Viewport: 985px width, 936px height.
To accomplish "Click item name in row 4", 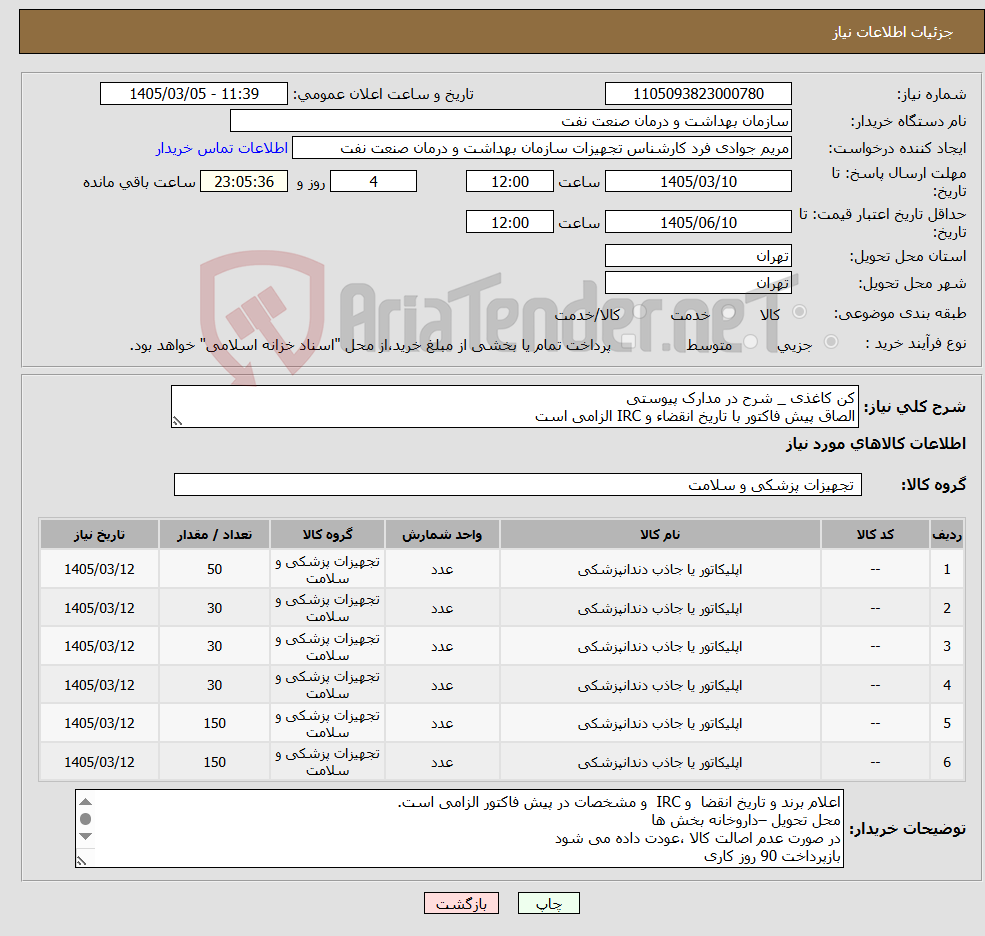I will [x=660, y=685].
